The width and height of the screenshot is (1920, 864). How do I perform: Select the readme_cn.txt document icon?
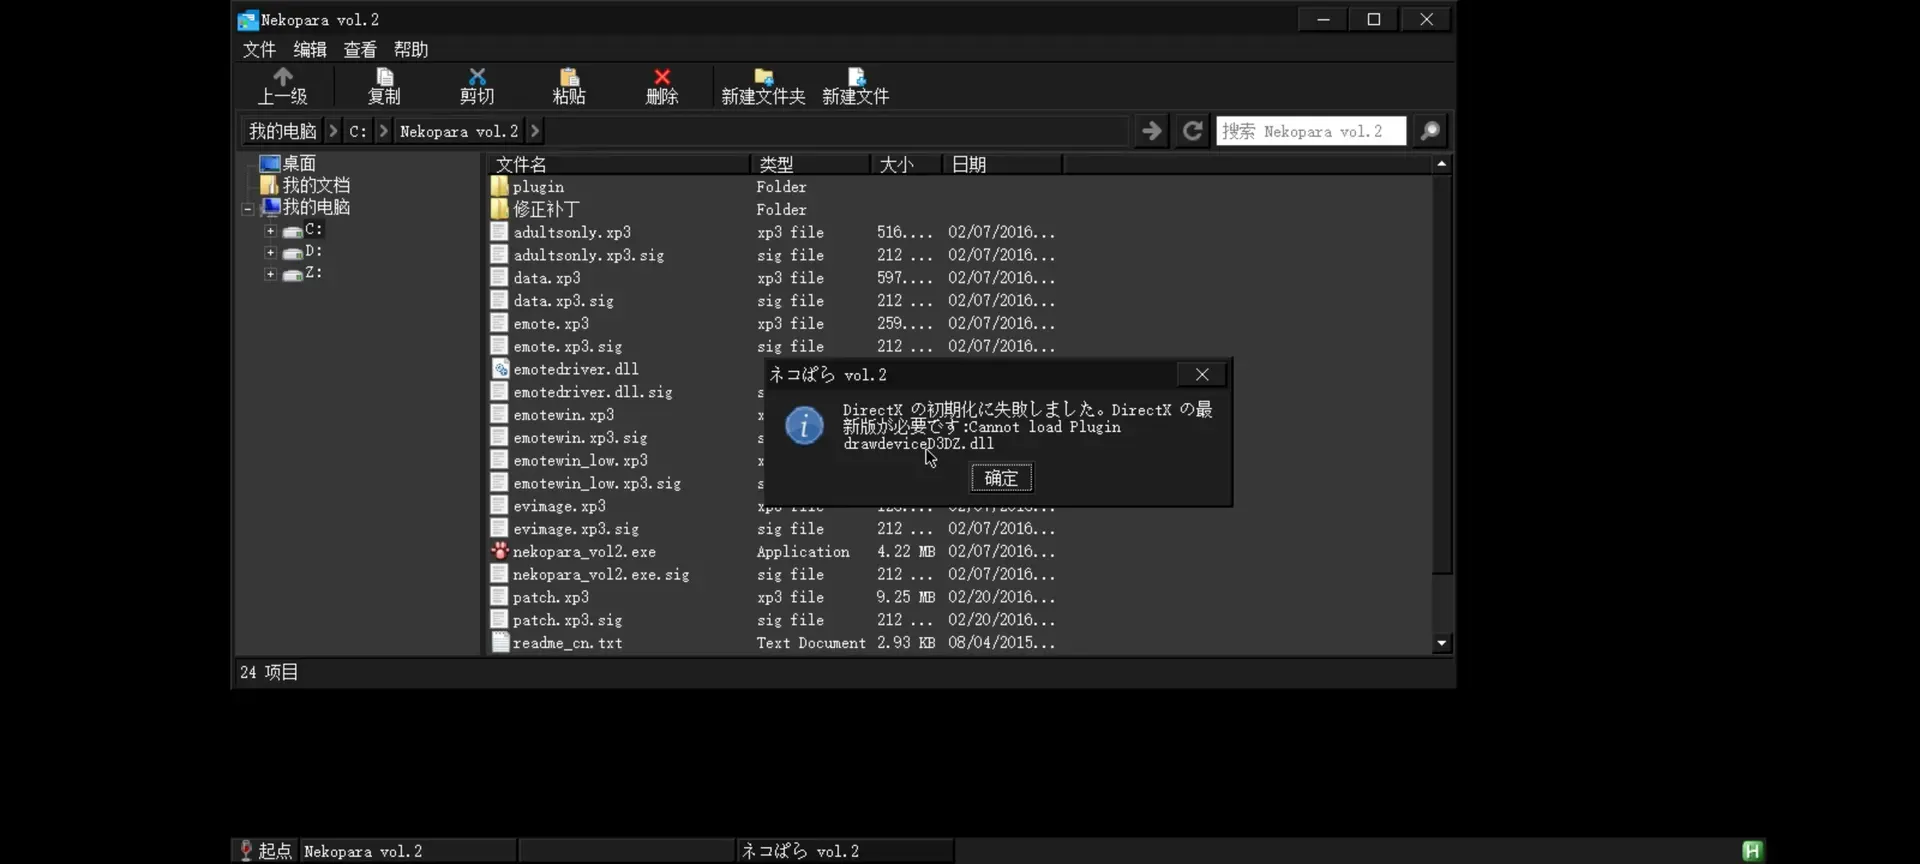click(x=500, y=643)
